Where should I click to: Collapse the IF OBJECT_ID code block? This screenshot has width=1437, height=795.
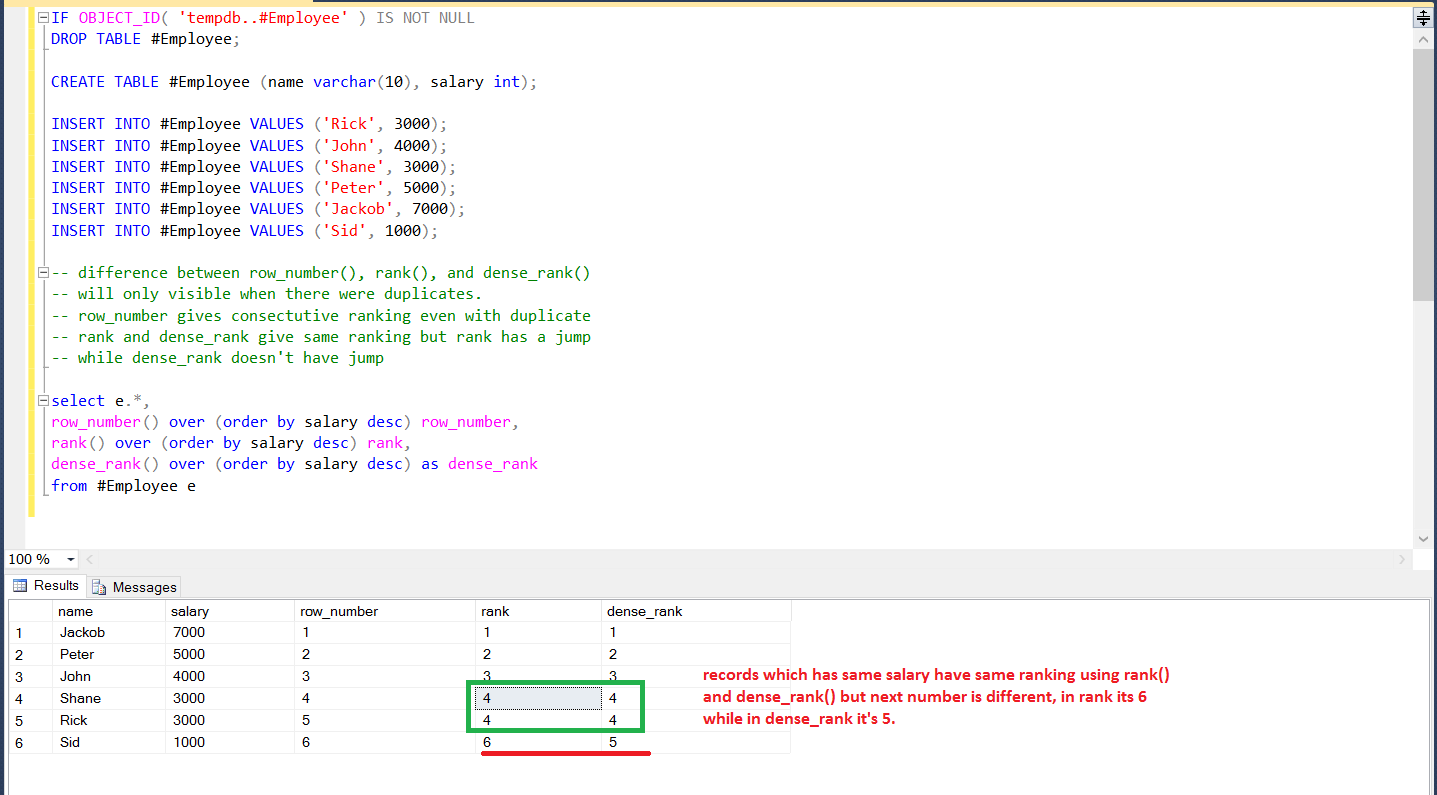(42, 18)
